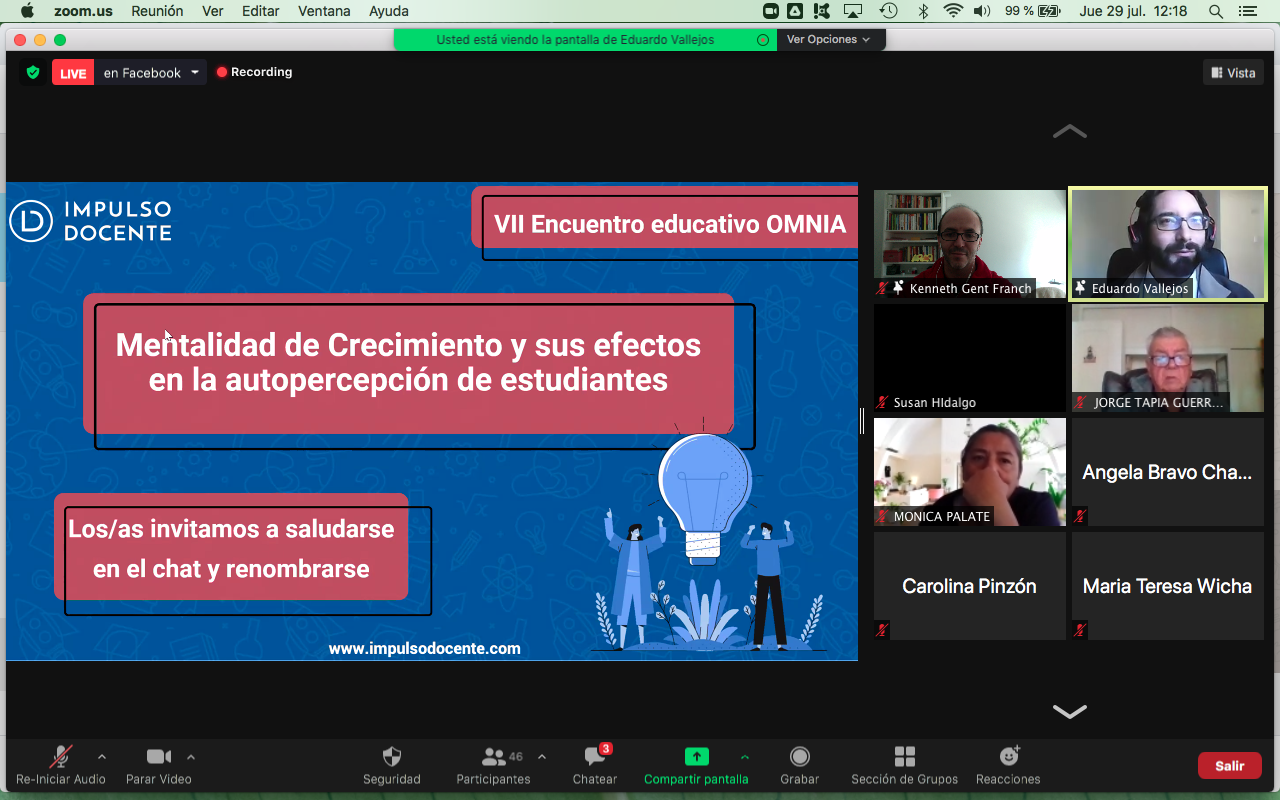Open Sección de Grupos
The width and height of the screenshot is (1280, 800).
point(904,757)
